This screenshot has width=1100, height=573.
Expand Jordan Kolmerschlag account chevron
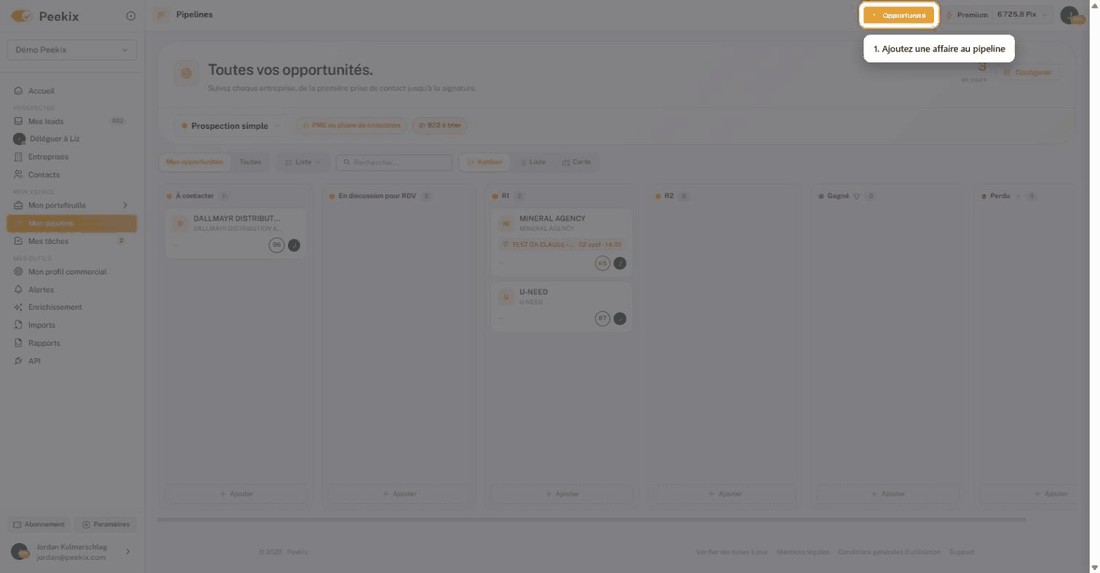[x=128, y=552]
